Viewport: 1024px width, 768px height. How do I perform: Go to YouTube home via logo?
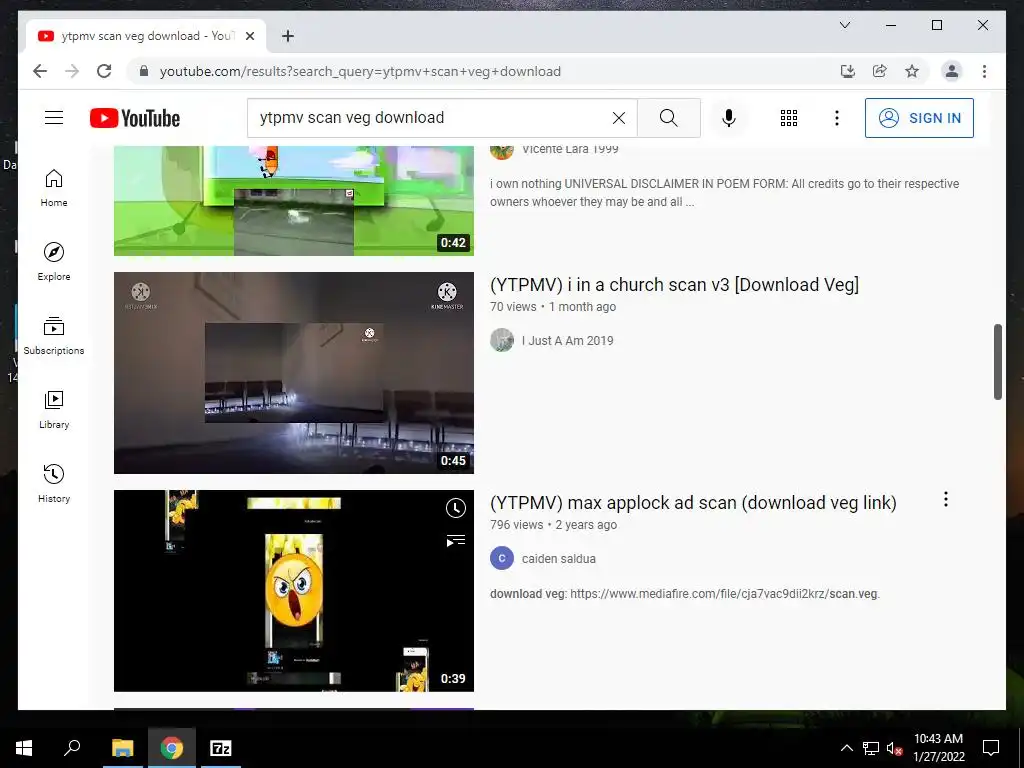[135, 118]
